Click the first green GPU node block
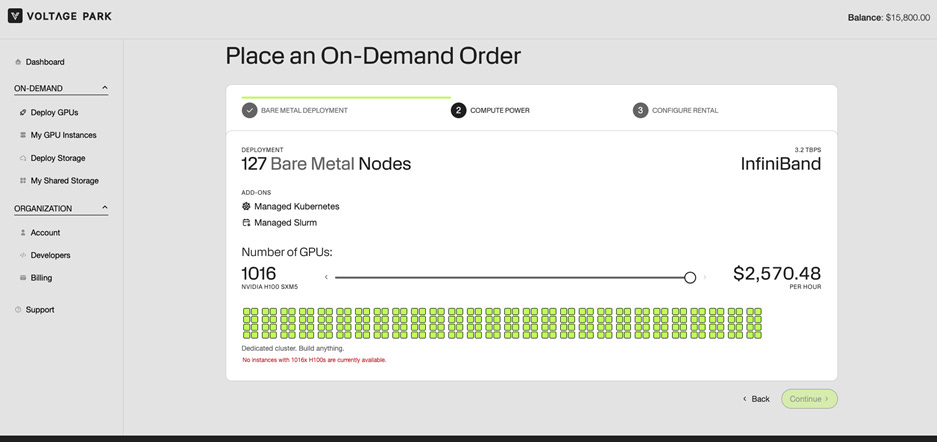 [250, 324]
